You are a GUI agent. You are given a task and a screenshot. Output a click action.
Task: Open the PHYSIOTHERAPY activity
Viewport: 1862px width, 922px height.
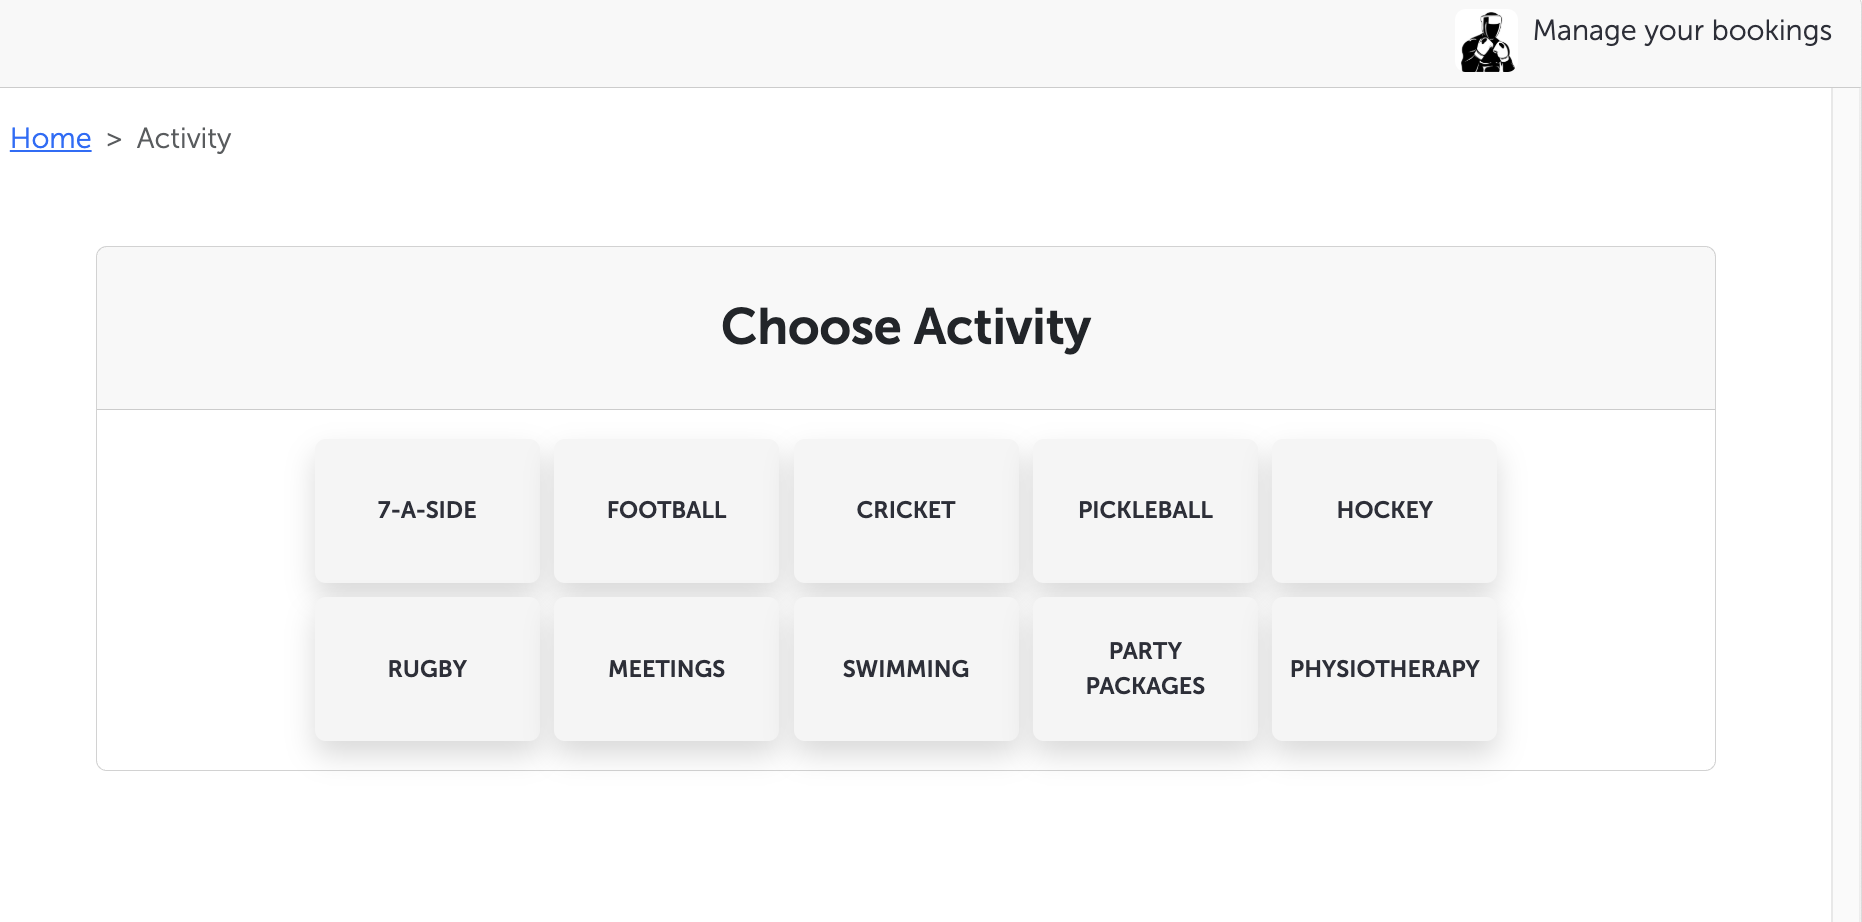click(1384, 669)
